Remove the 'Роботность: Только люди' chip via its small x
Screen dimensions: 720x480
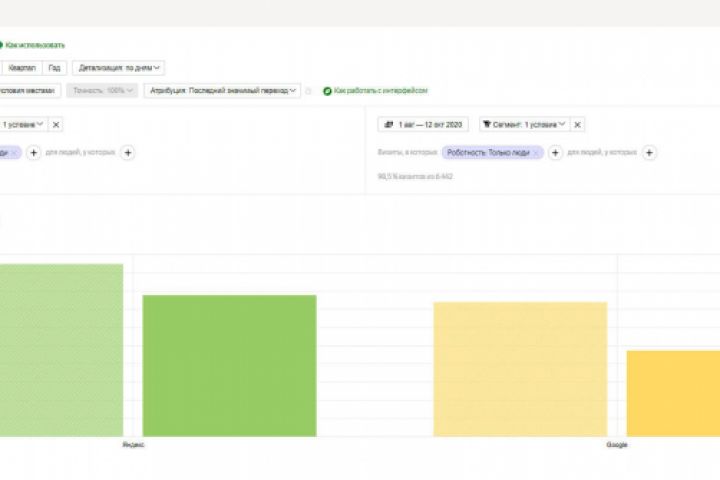pos(535,153)
